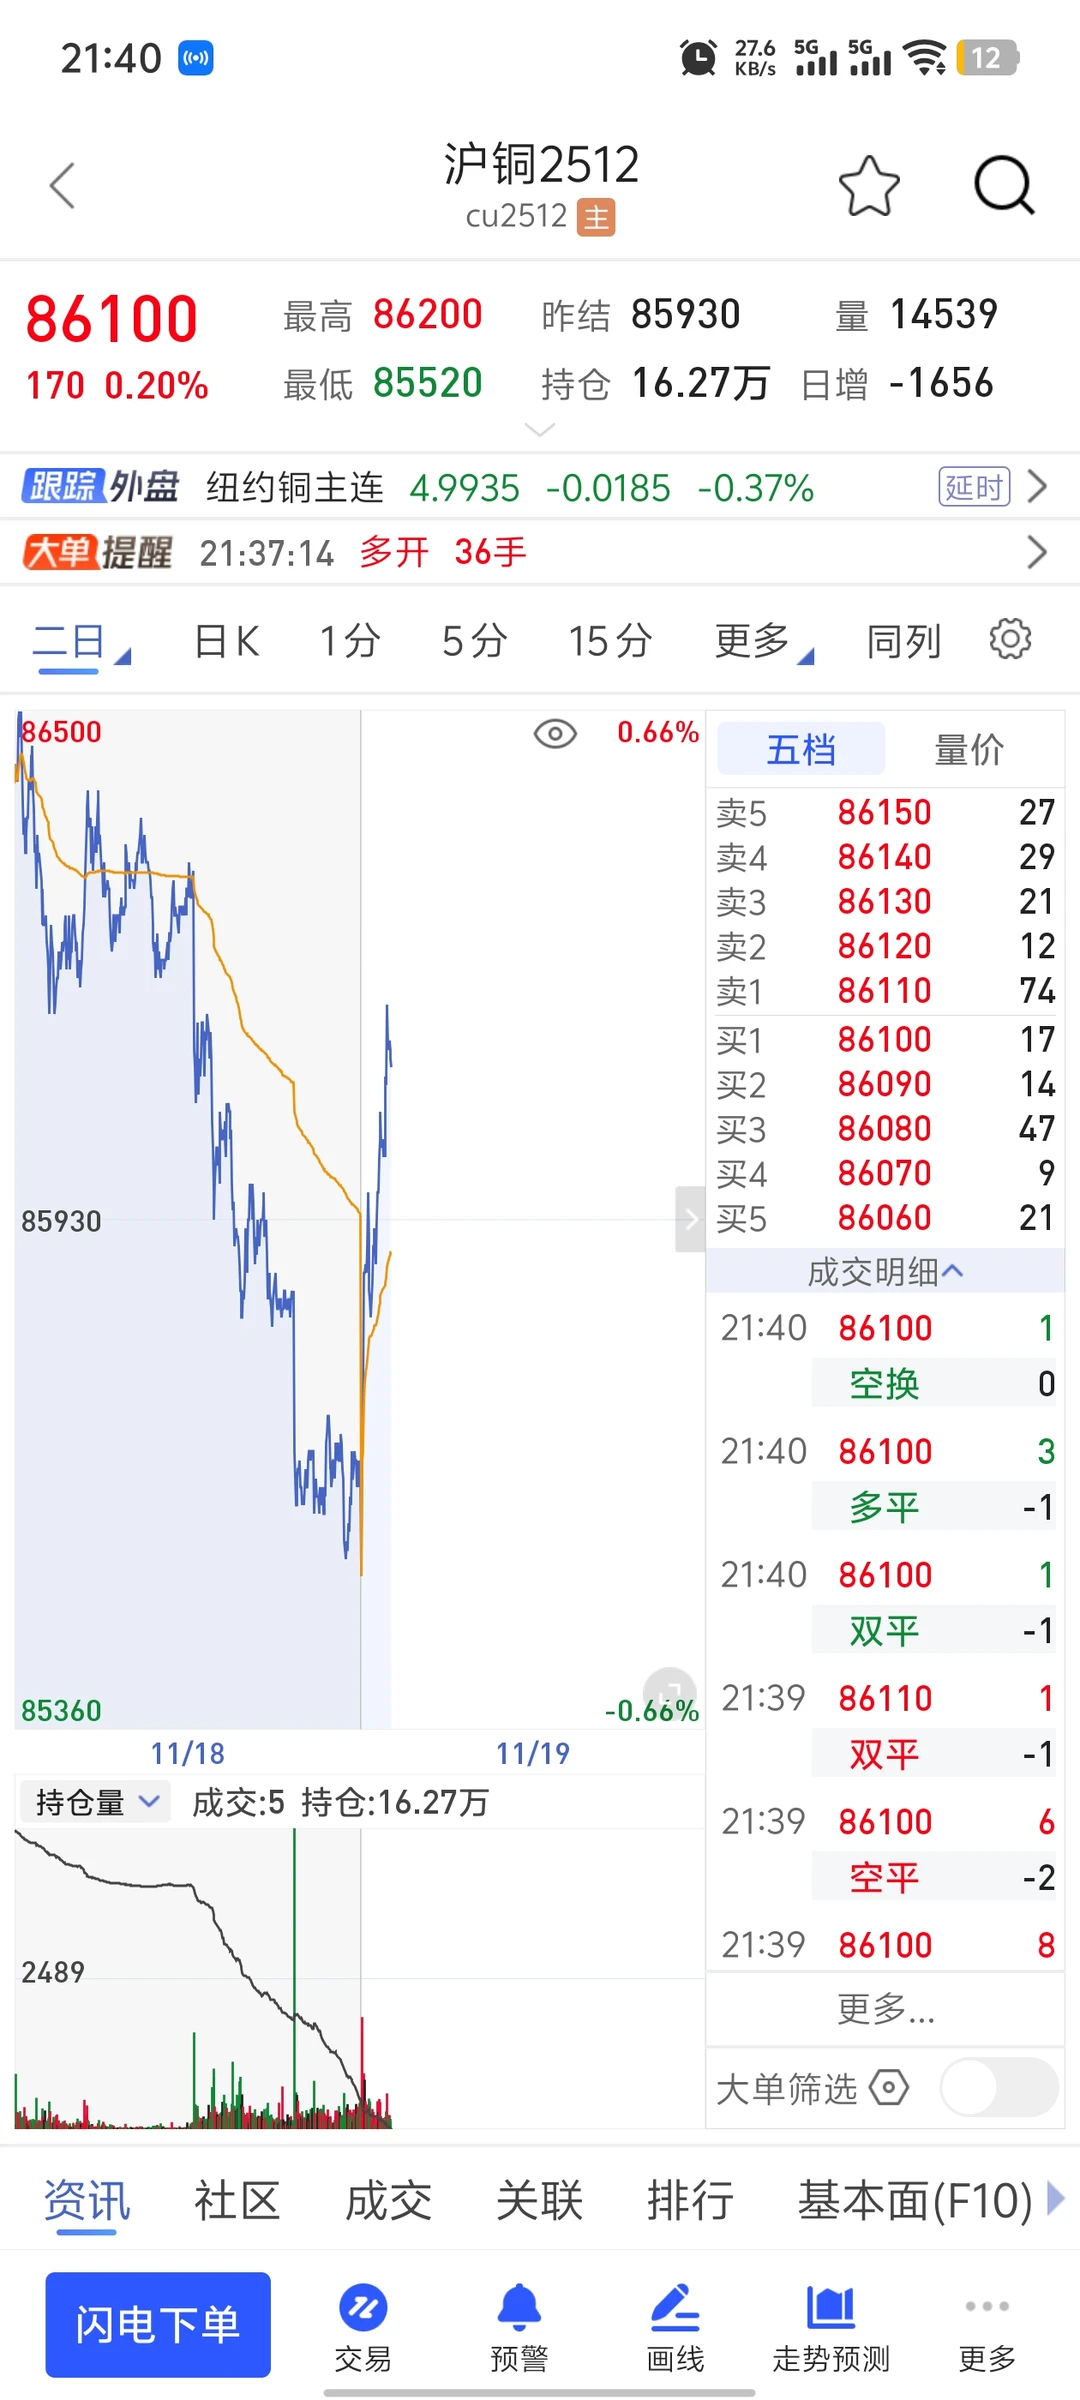This screenshot has width=1080, height=2400.
Task: Open chart settings gear icon
Action: tap(1010, 639)
